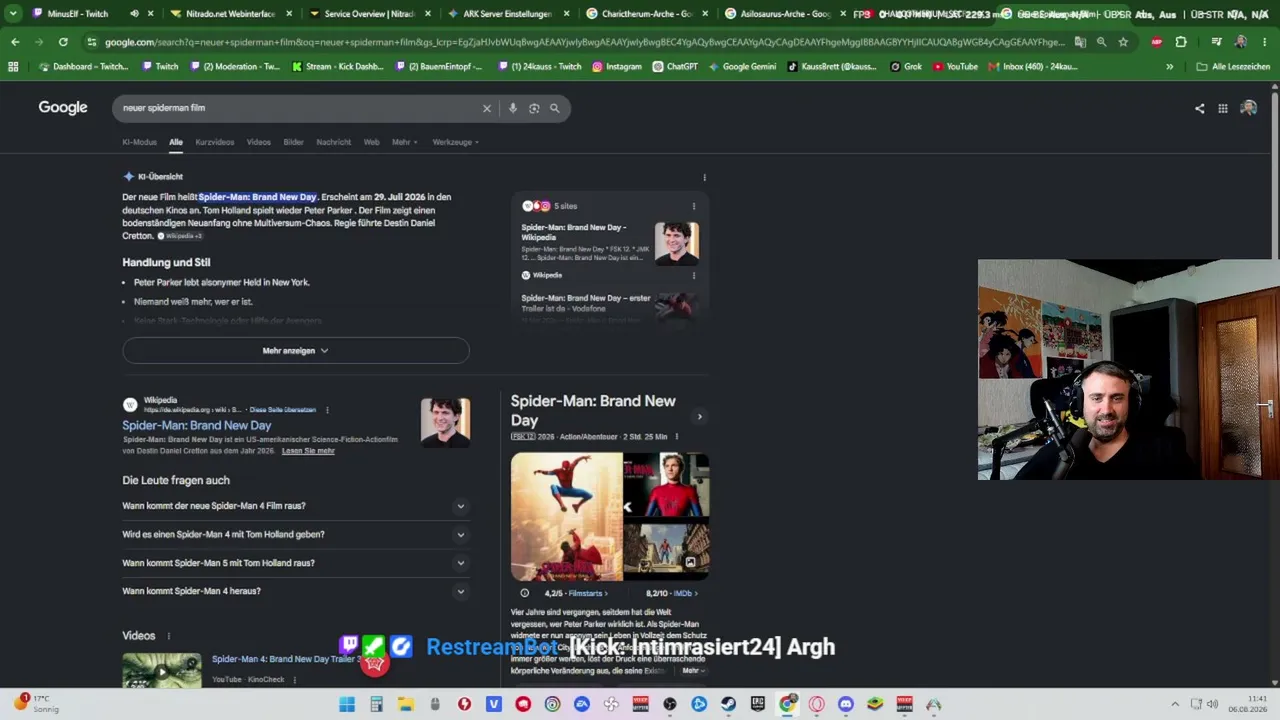This screenshot has height=720, width=1280.
Task: Play the Spider-Man 4 trailer video thumbnail
Action: pos(162,670)
